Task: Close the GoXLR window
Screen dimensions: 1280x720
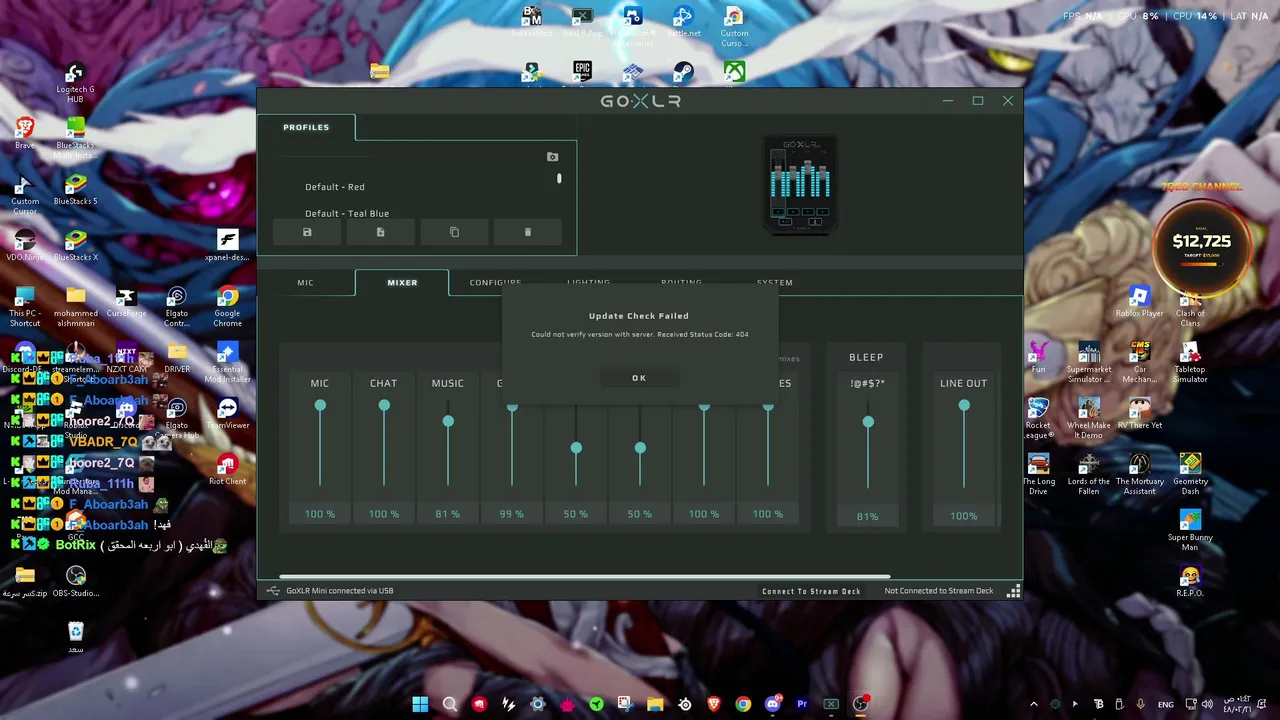Action: (x=1008, y=101)
